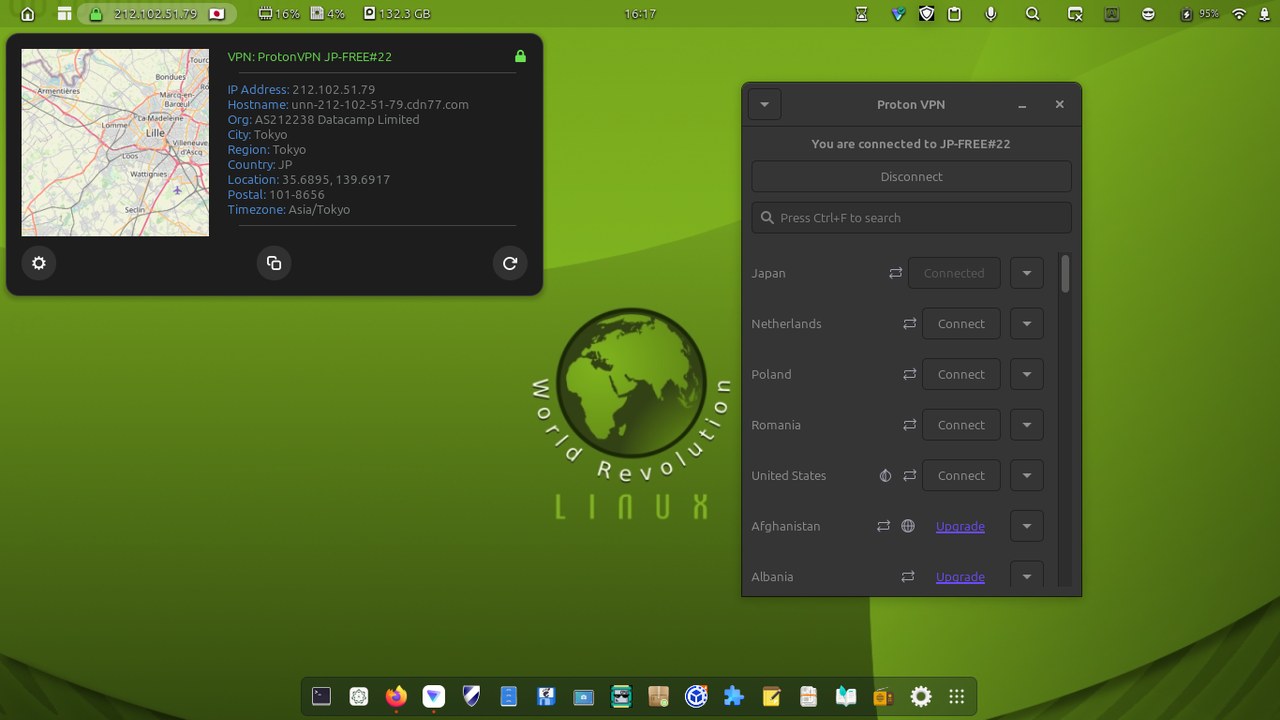
Task: Show all applications grid in dock
Action: pos(956,696)
